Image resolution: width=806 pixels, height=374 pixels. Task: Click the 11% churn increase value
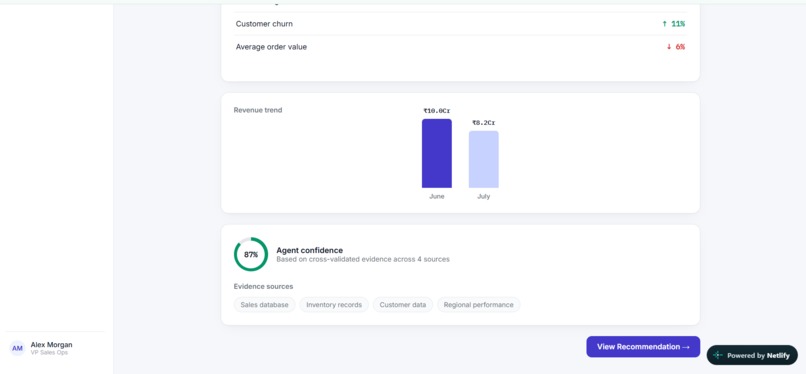coord(673,24)
